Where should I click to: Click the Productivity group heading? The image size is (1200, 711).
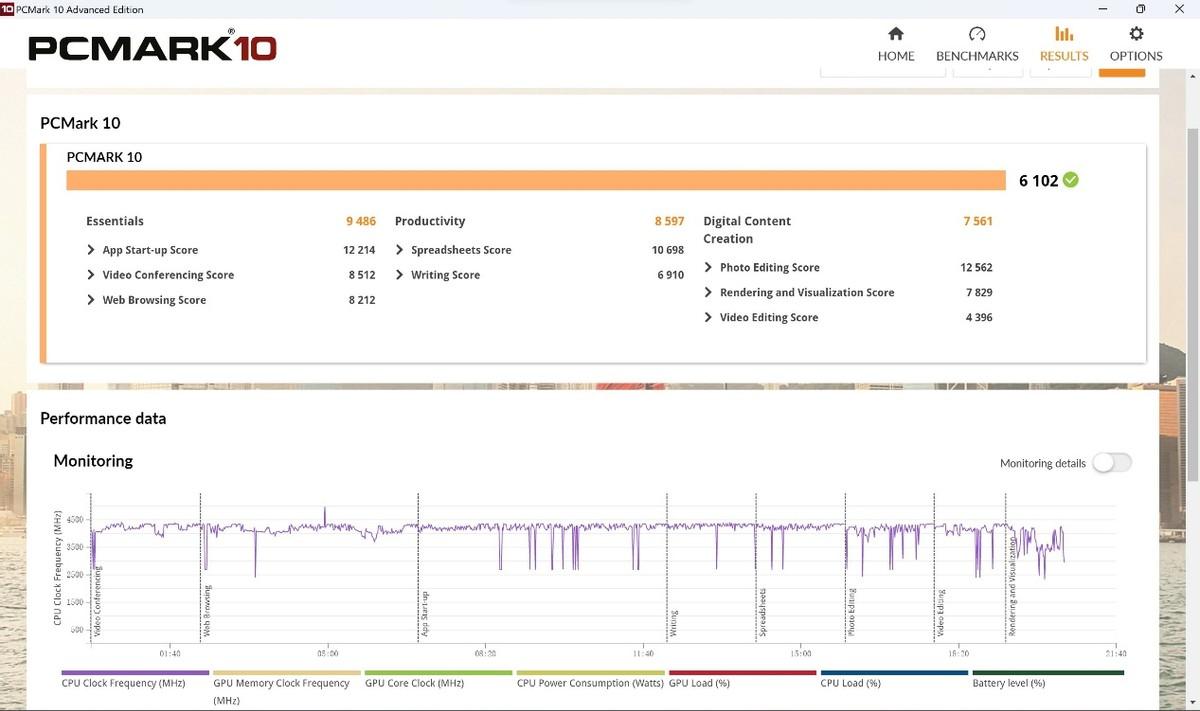tap(430, 221)
